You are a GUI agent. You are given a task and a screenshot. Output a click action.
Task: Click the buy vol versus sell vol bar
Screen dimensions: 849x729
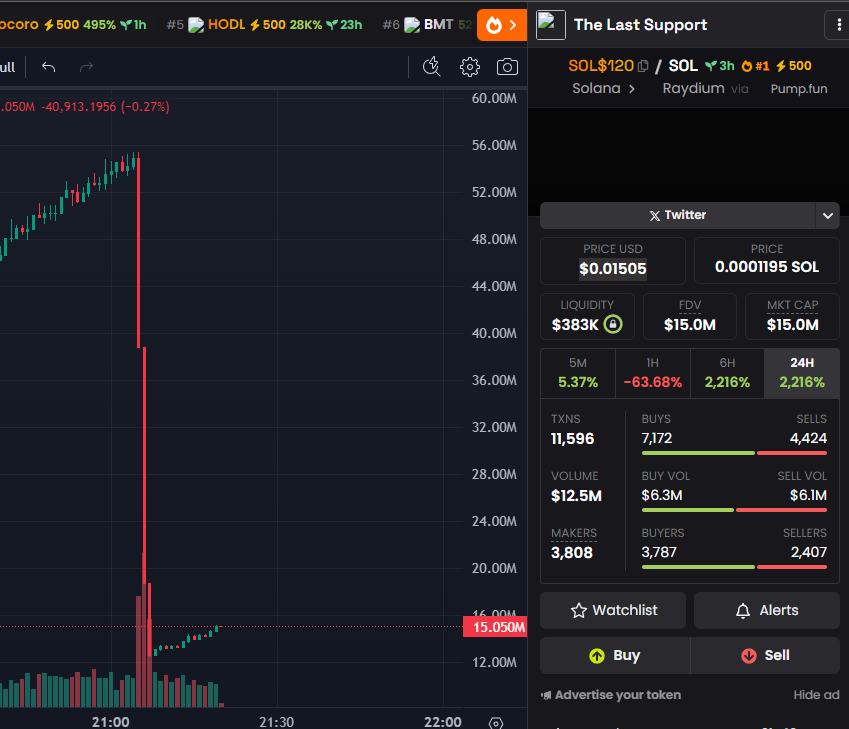734,510
